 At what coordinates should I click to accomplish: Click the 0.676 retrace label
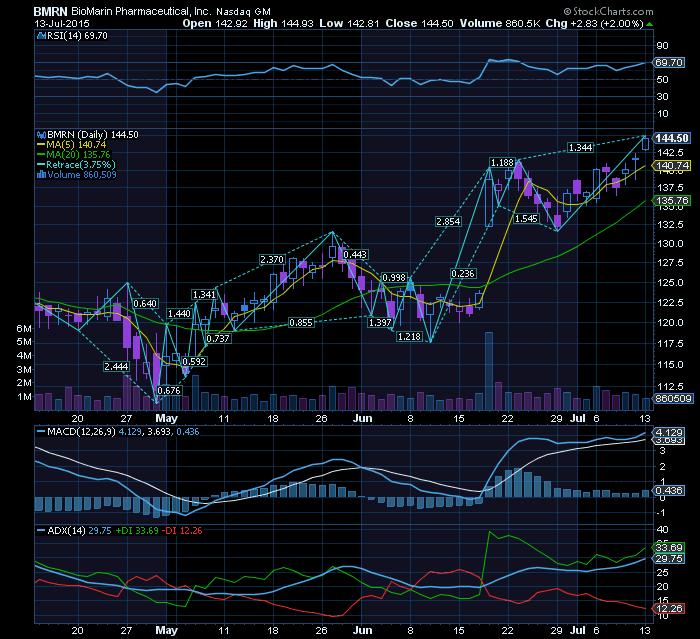tap(170, 390)
